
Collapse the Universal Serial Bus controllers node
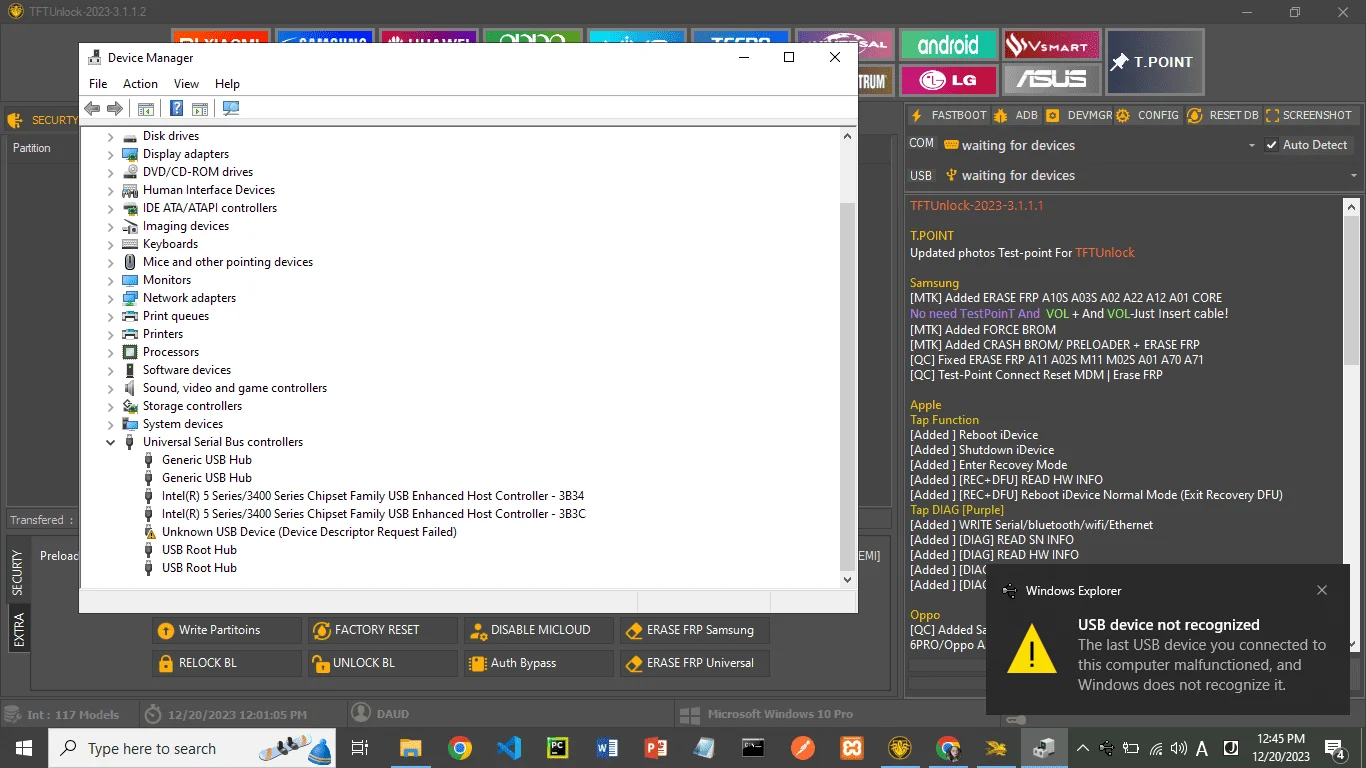pos(110,442)
